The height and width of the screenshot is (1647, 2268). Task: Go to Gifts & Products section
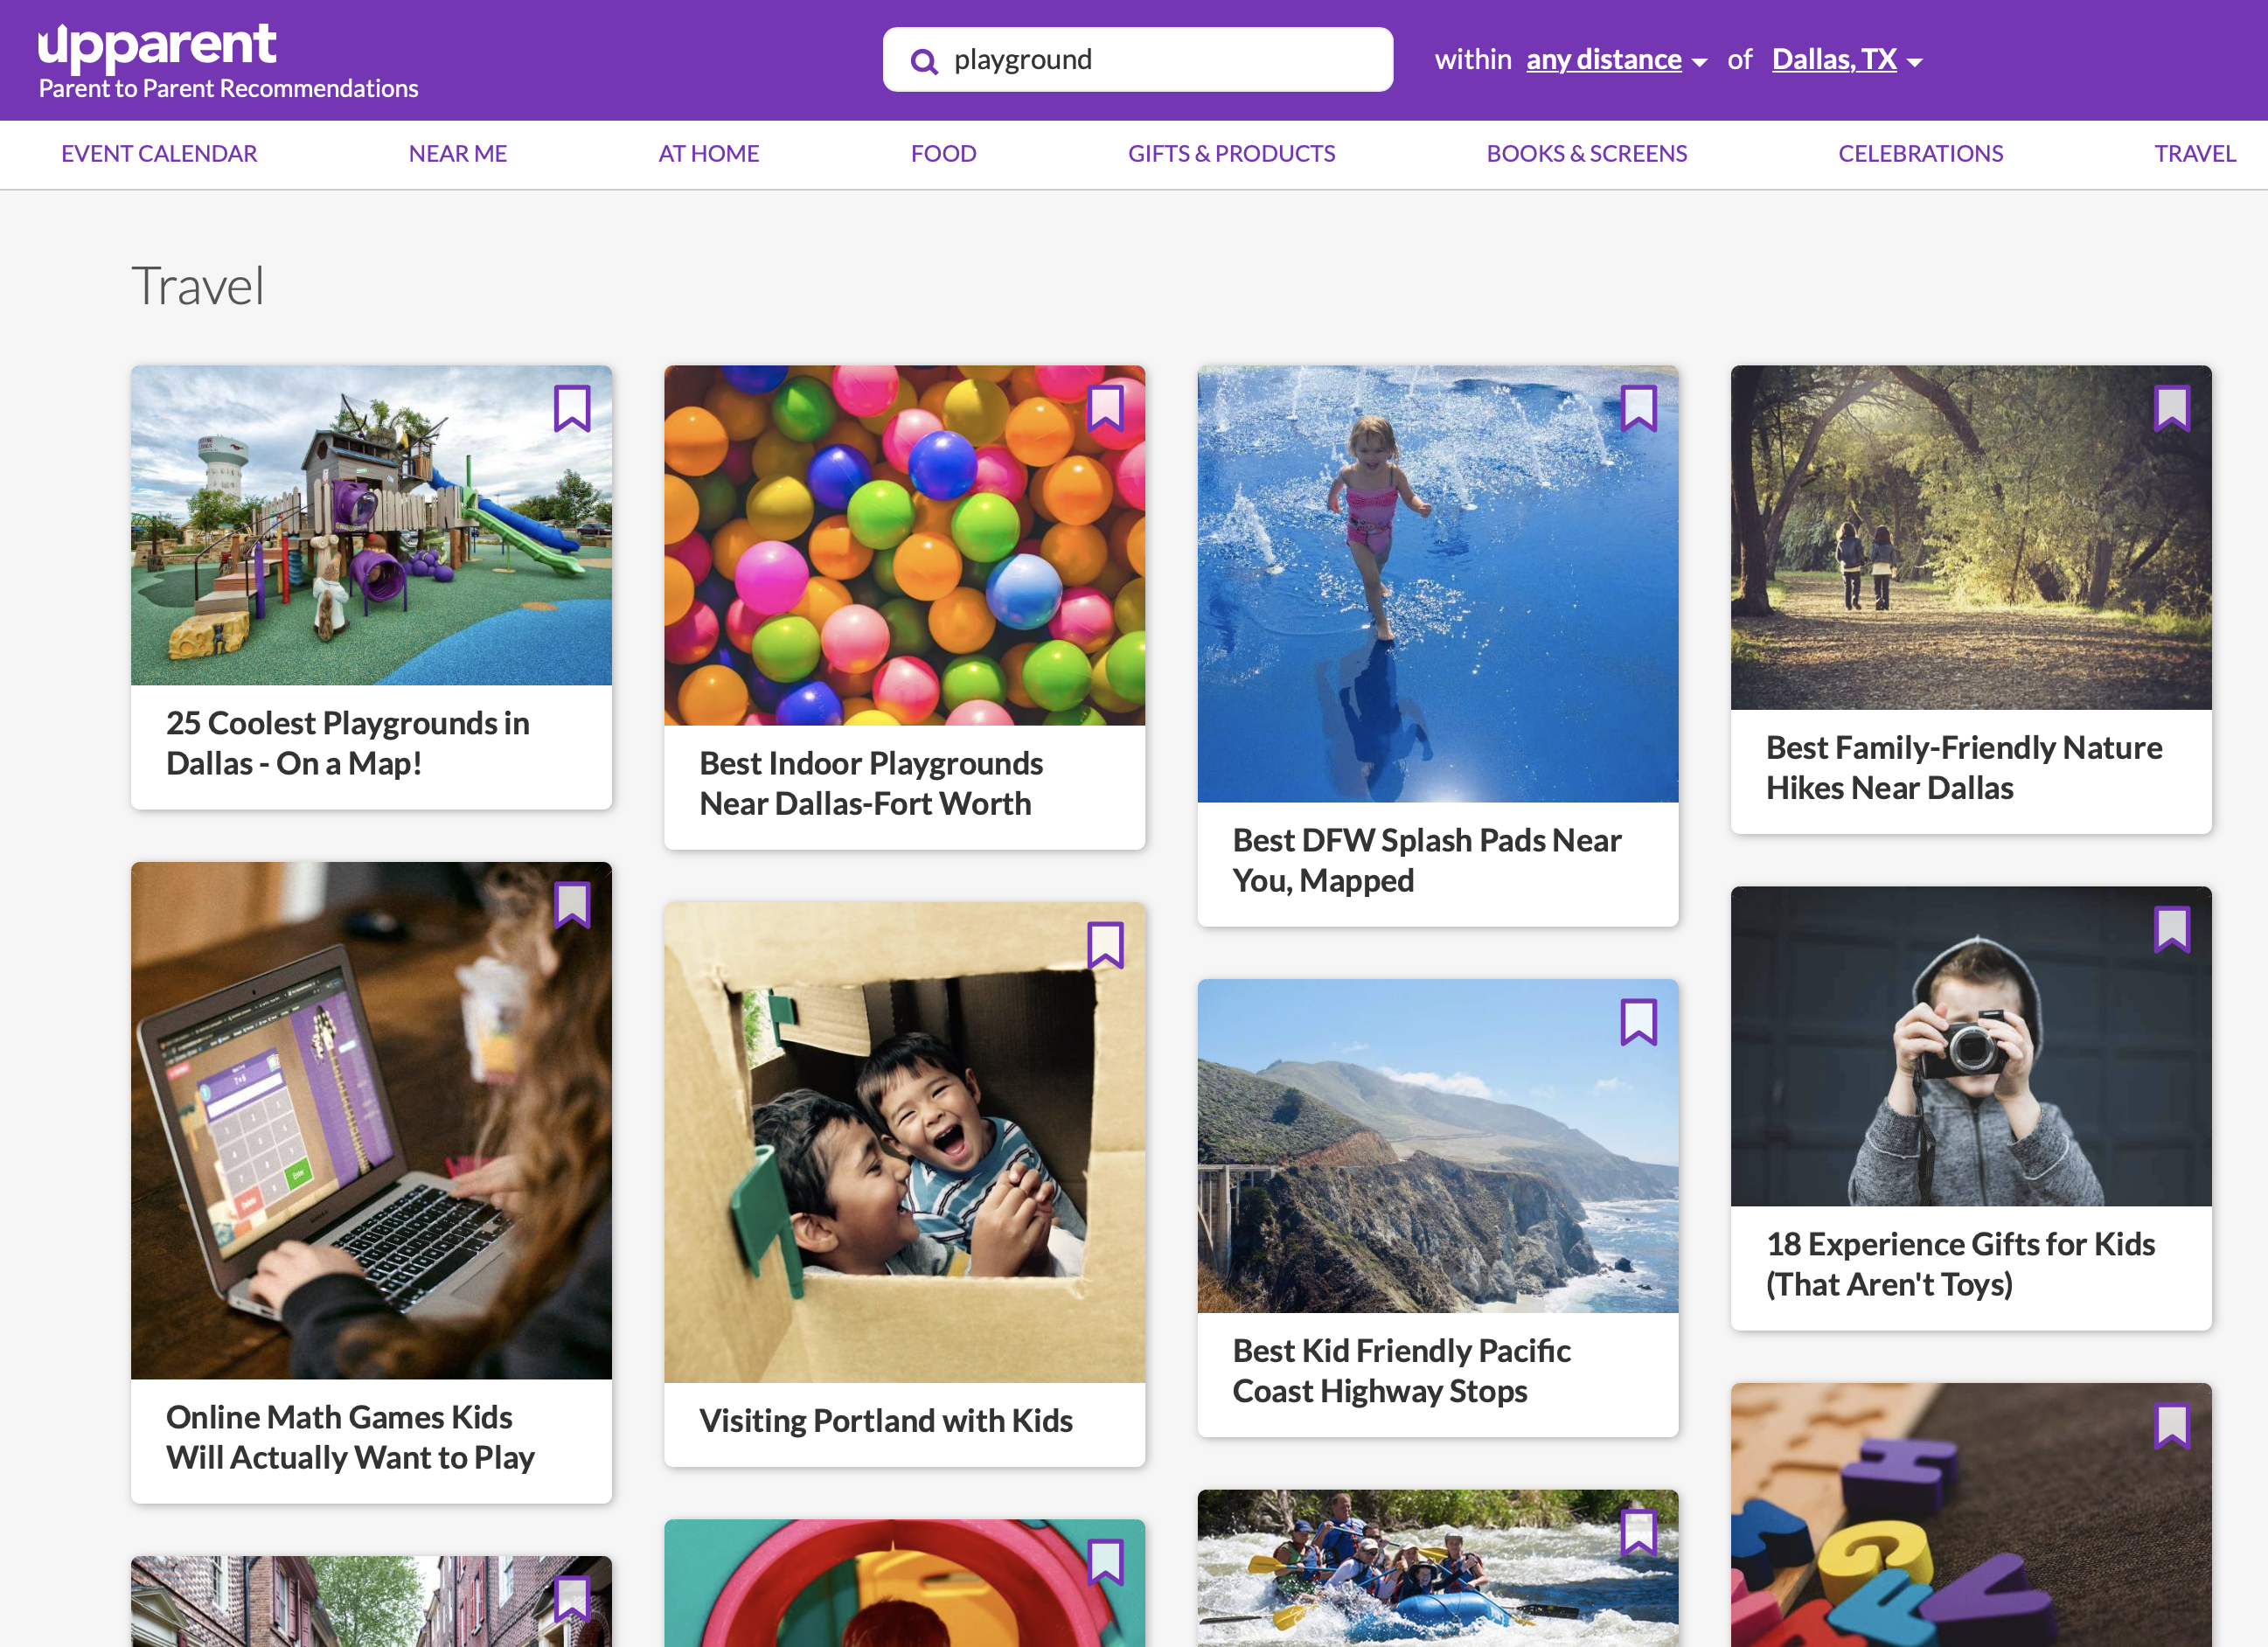point(1231,154)
